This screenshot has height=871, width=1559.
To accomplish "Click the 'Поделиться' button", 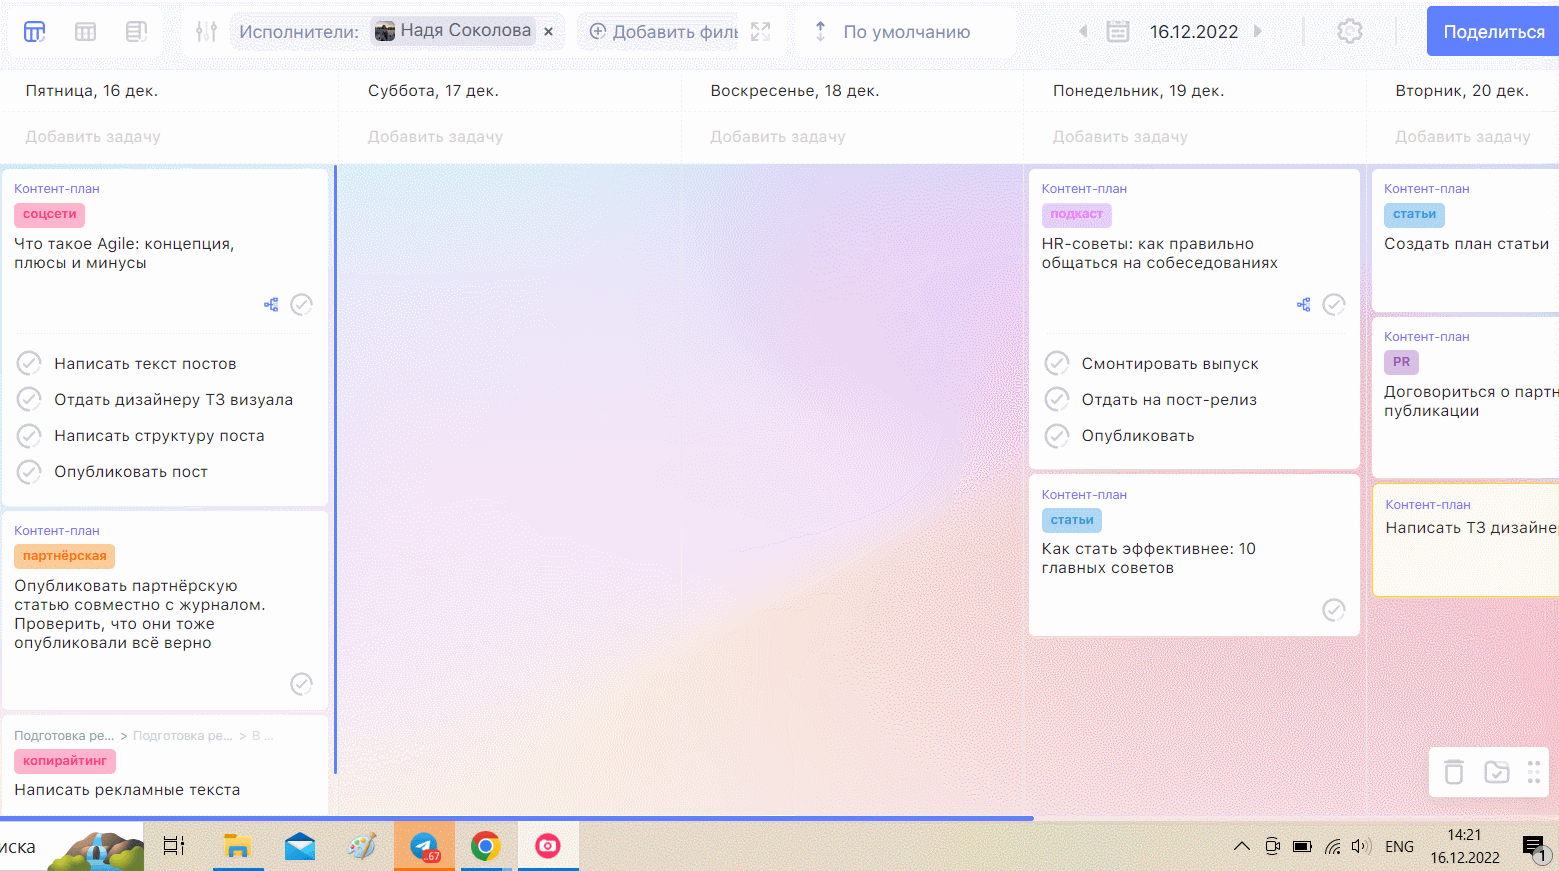I will coord(1493,32).
